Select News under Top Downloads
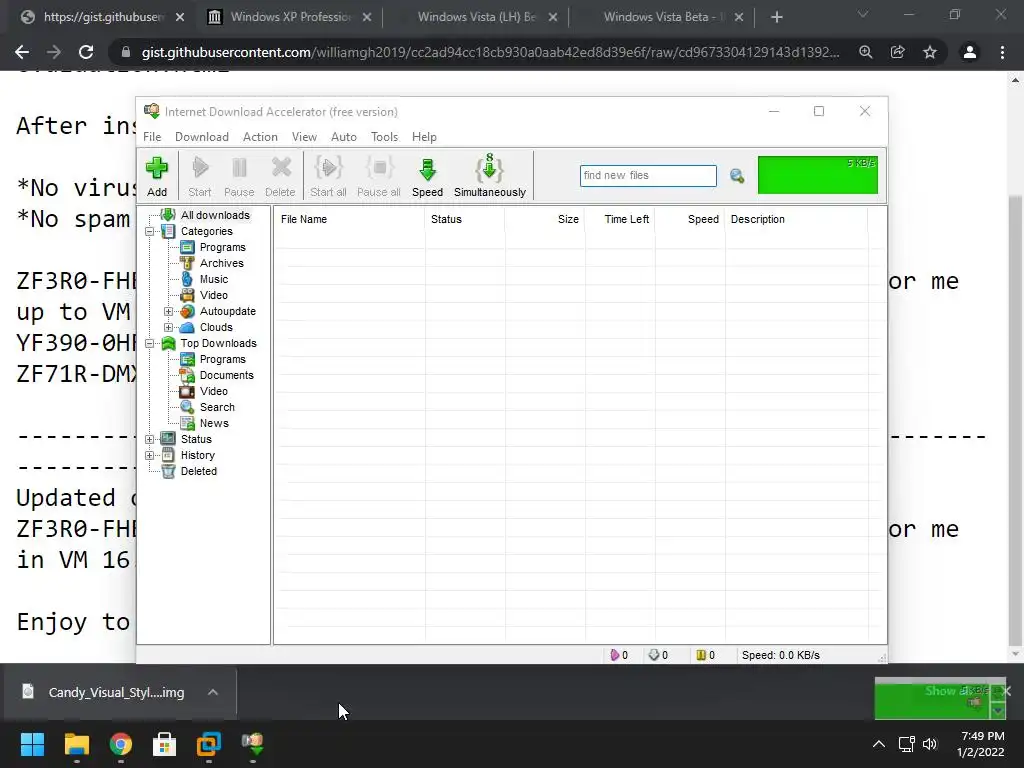Screen dimensions: 1024x768 [x=214, y=423]
